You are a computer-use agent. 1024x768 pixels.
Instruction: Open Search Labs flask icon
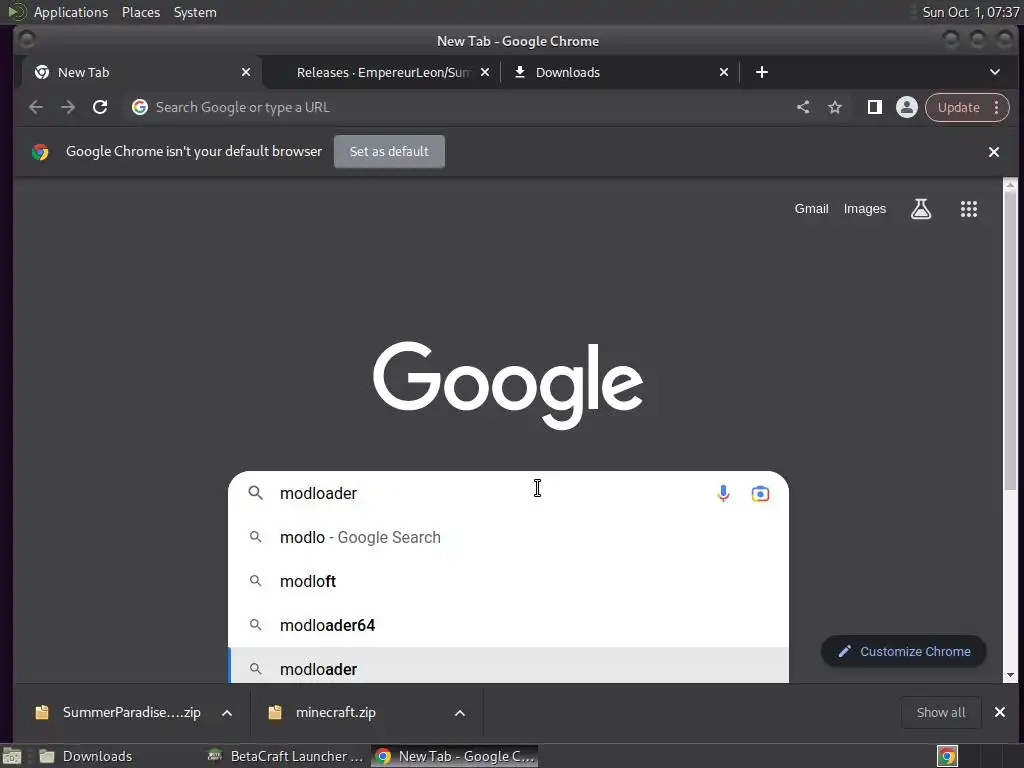[x=921, y=209]
